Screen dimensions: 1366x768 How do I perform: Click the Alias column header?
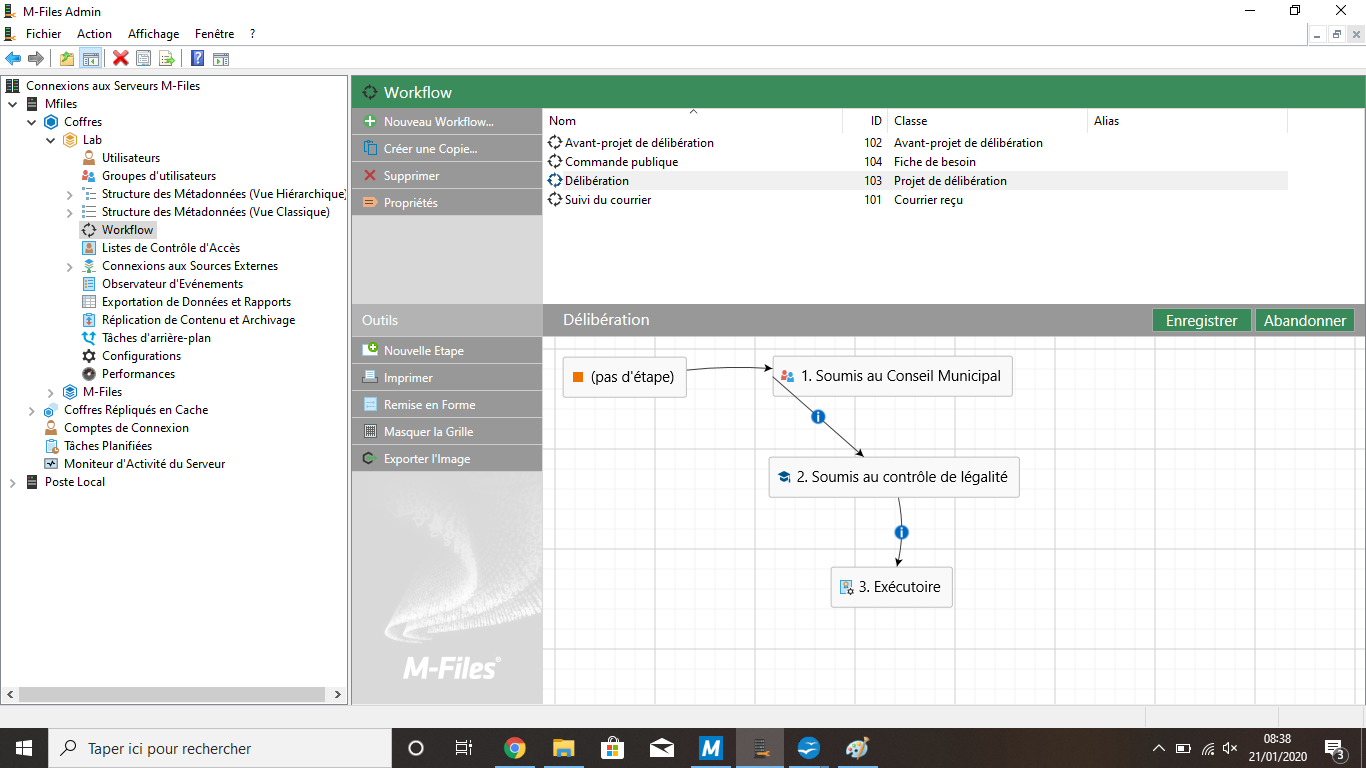coord(1188,121)
